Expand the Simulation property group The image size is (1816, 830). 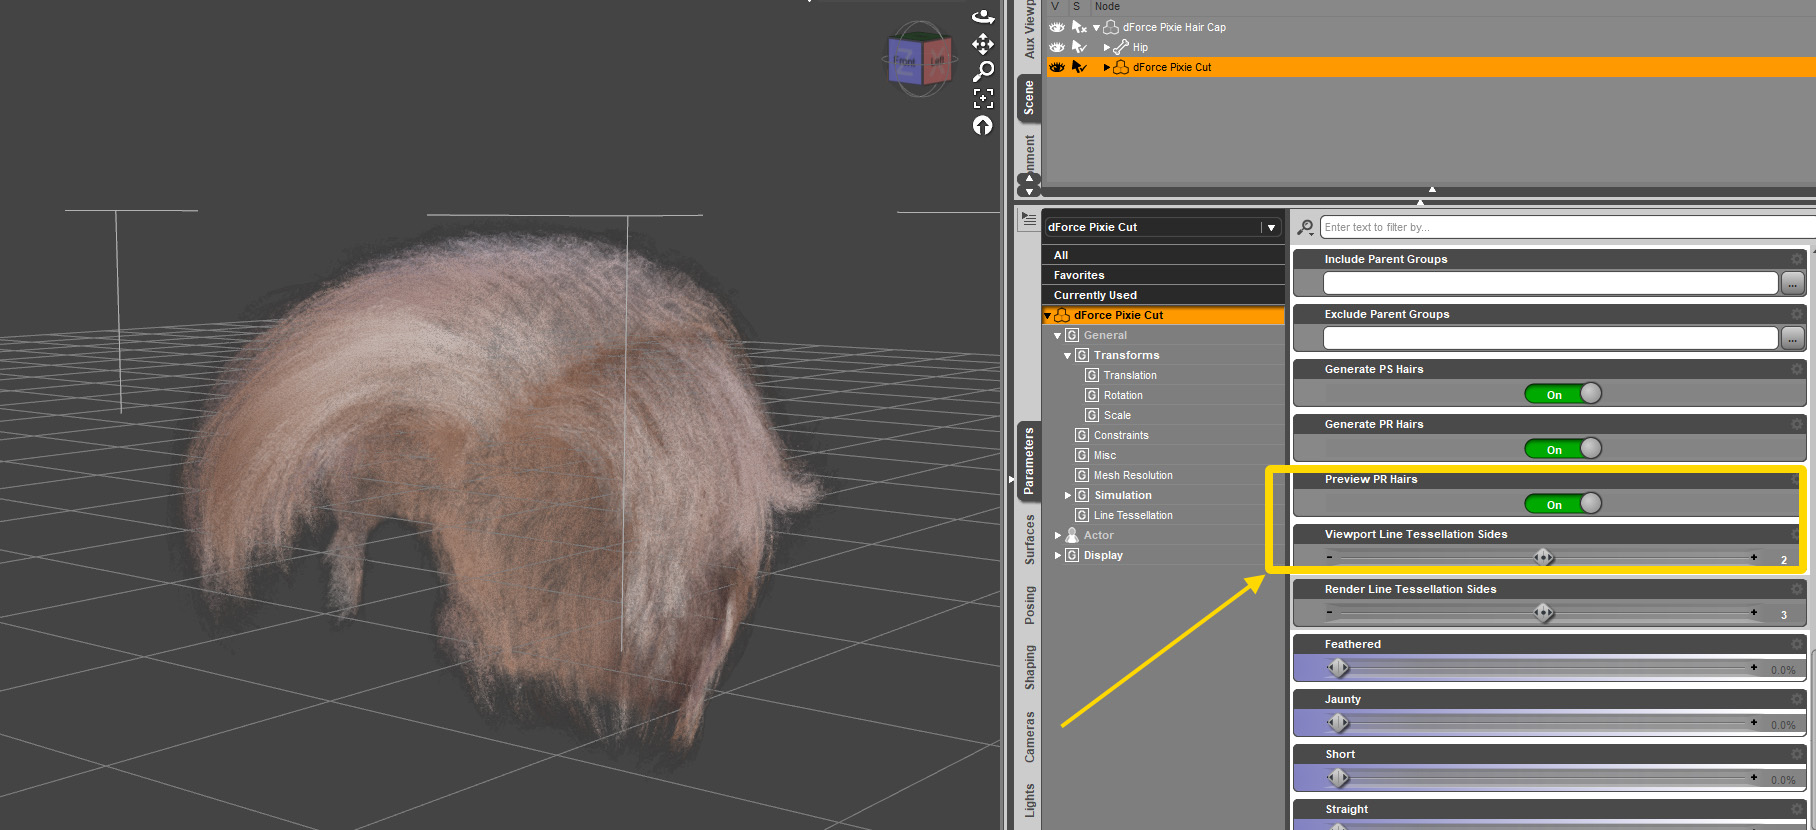pos(1068,495)
